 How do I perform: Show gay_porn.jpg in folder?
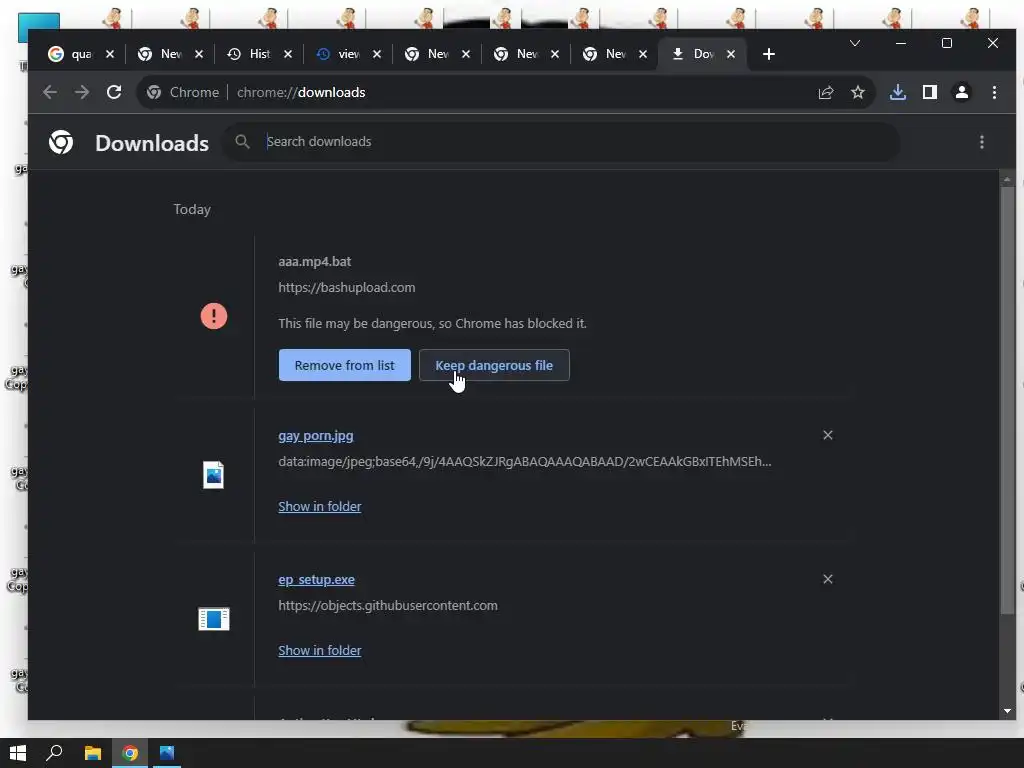pos(320,506)
